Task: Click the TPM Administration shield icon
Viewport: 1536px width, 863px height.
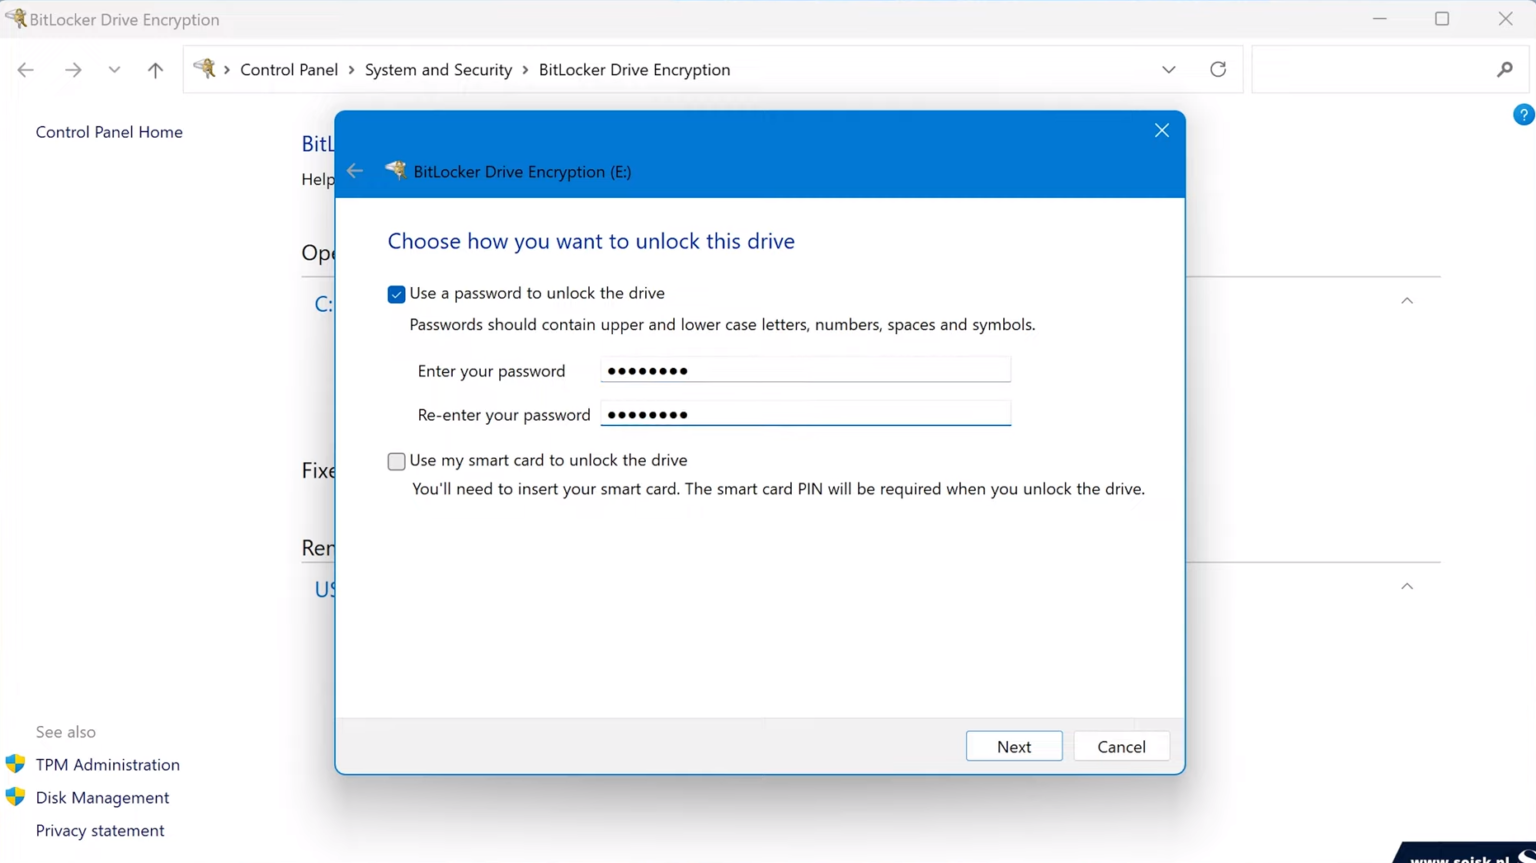Action: 17,764
